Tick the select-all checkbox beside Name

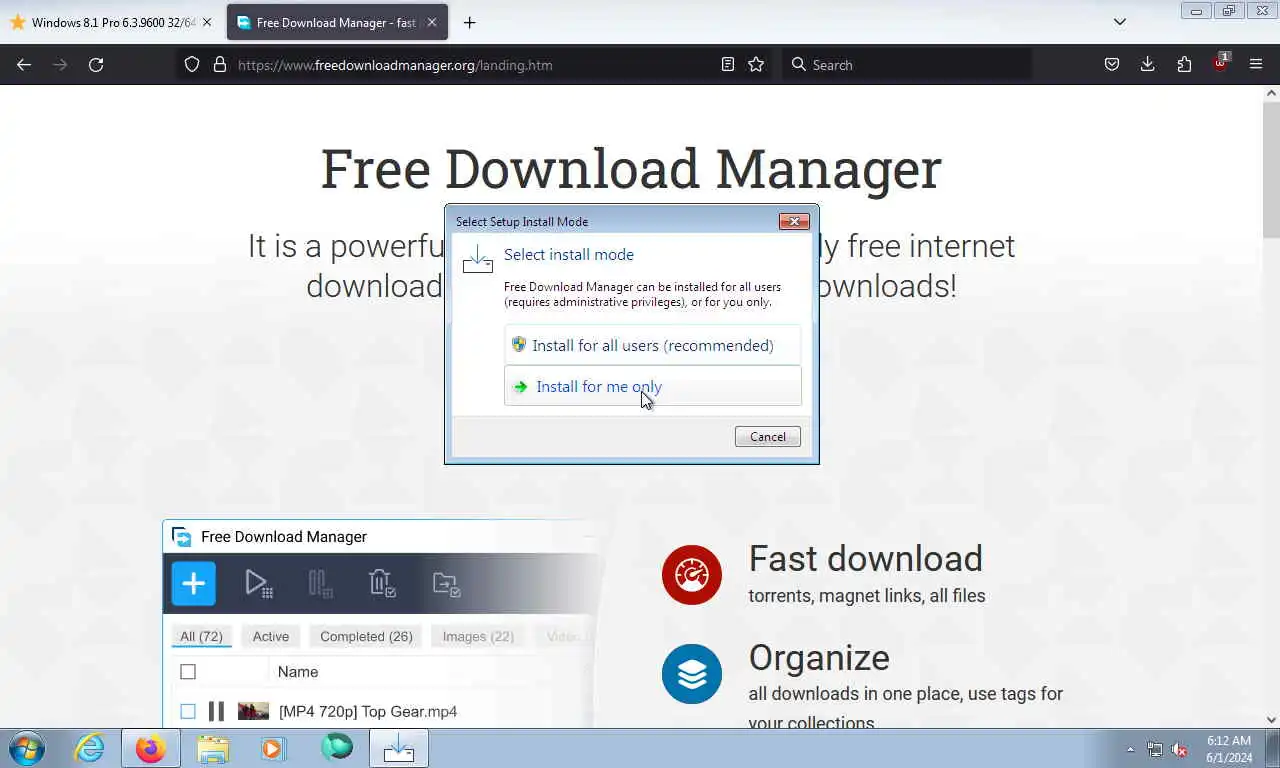[188, 672]
